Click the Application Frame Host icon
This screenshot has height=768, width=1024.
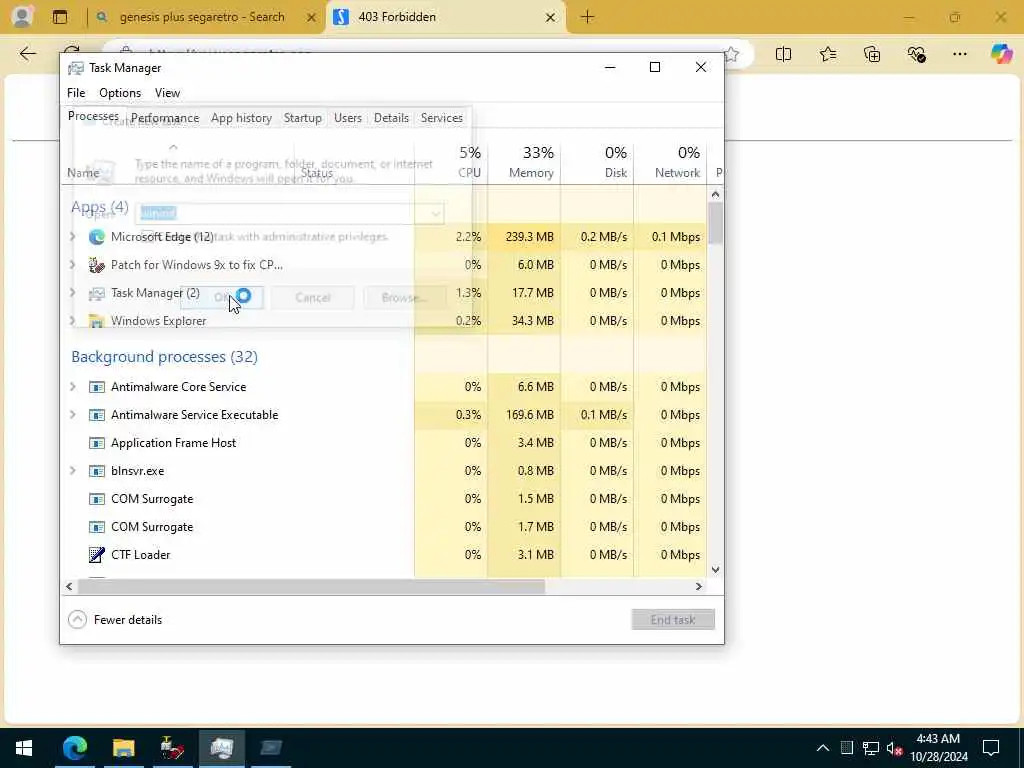click(x=97, y=443)
